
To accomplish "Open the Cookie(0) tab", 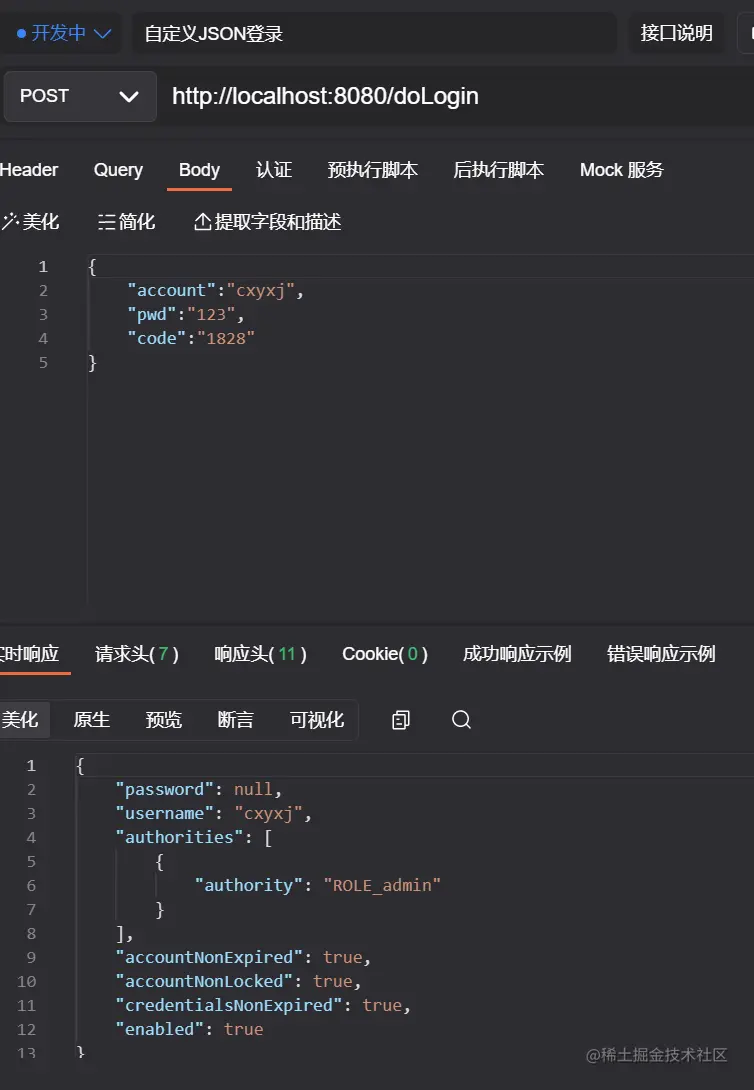I will pyautogui.click(x=385, y=653).
